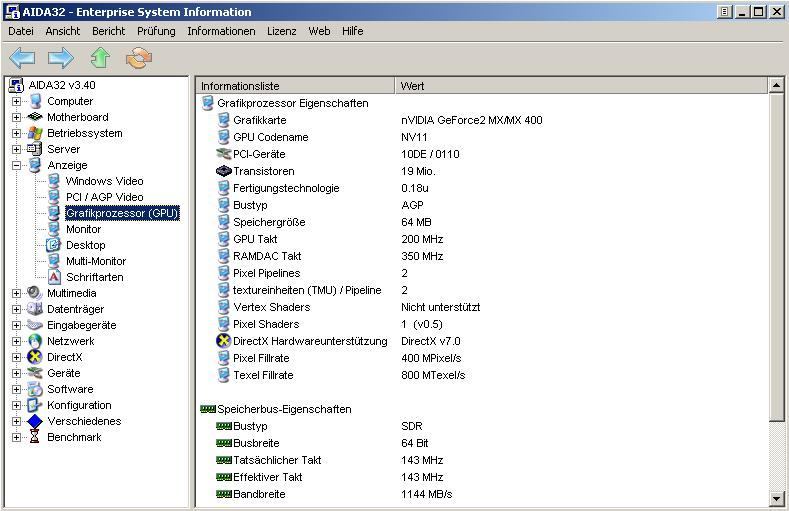
Task: Click the green up-level arrow icon
Action: coord(100,58)
